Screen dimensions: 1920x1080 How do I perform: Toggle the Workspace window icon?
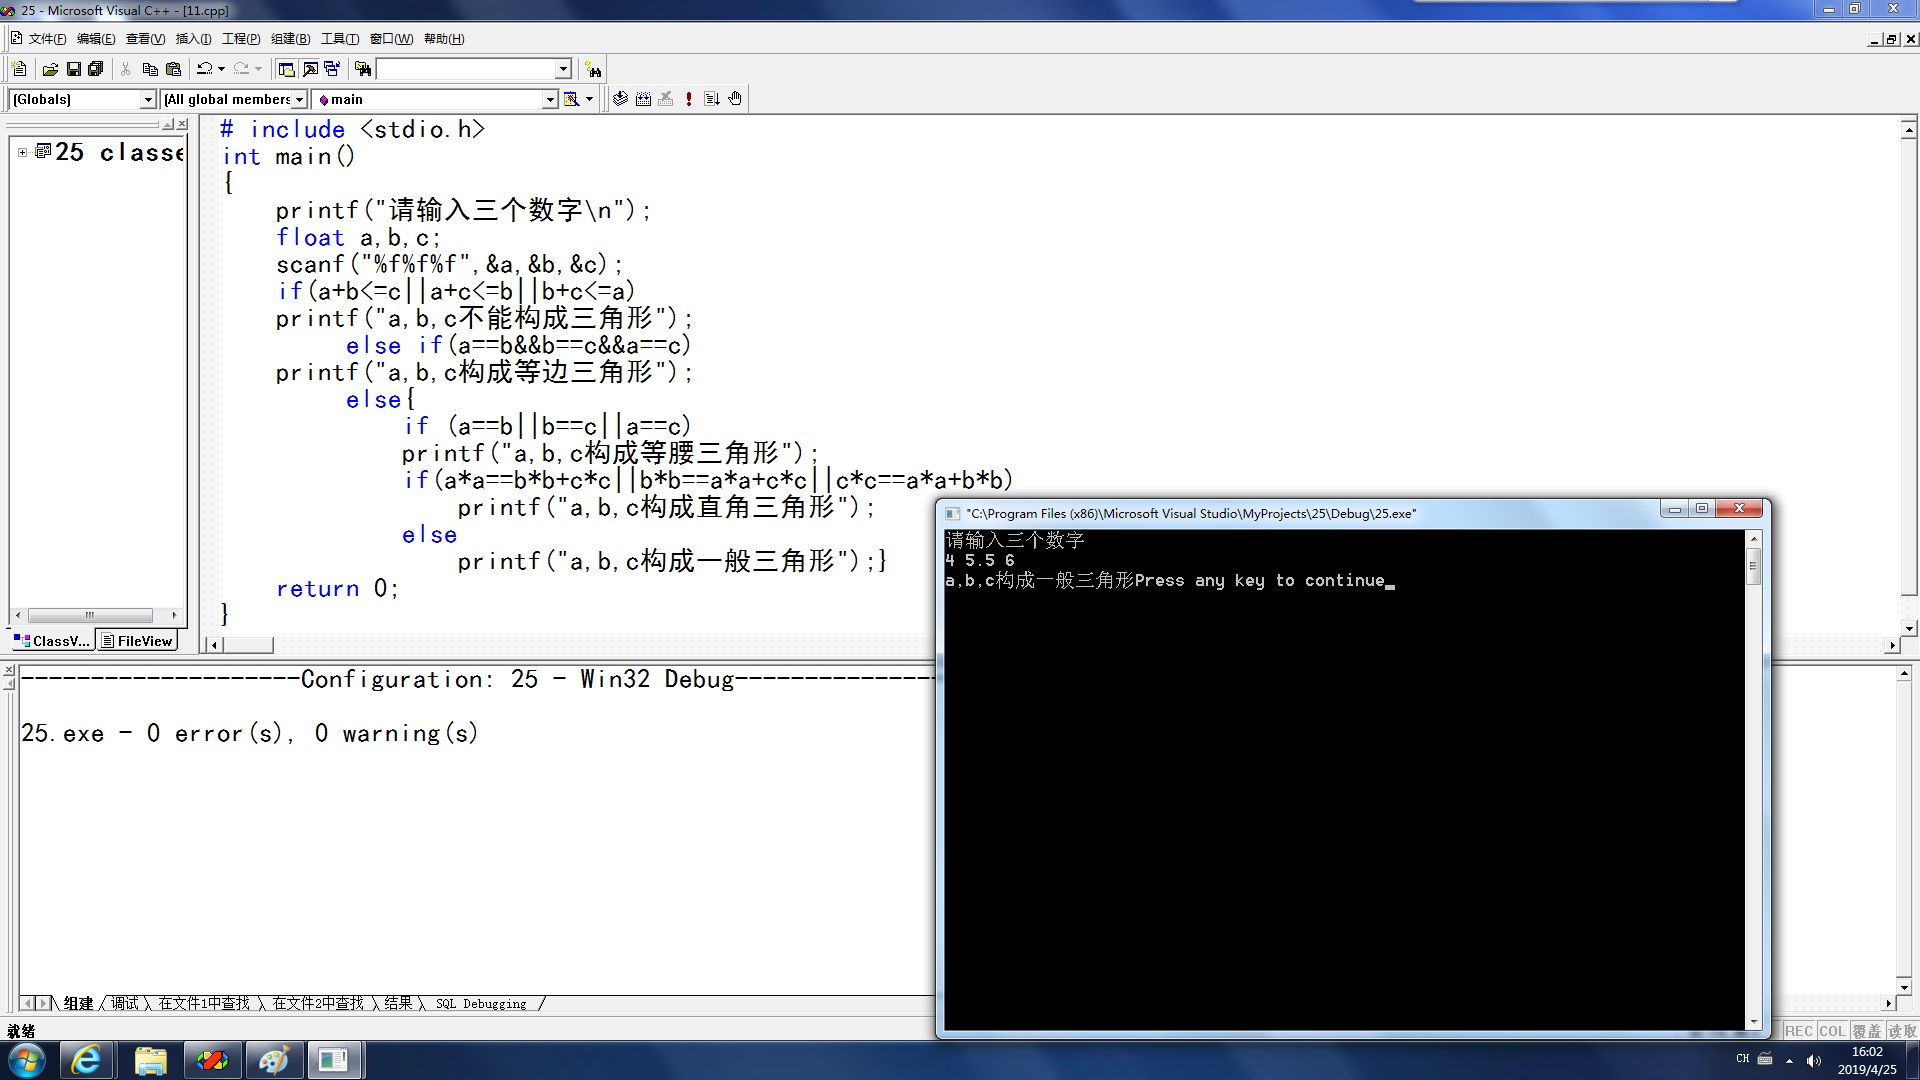(286, 69)
